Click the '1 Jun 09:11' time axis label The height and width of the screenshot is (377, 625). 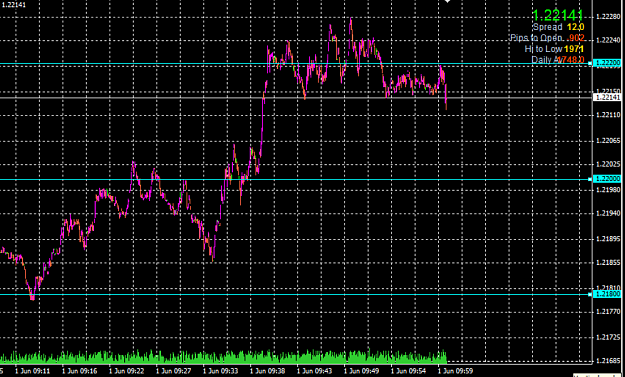(33, 371)
